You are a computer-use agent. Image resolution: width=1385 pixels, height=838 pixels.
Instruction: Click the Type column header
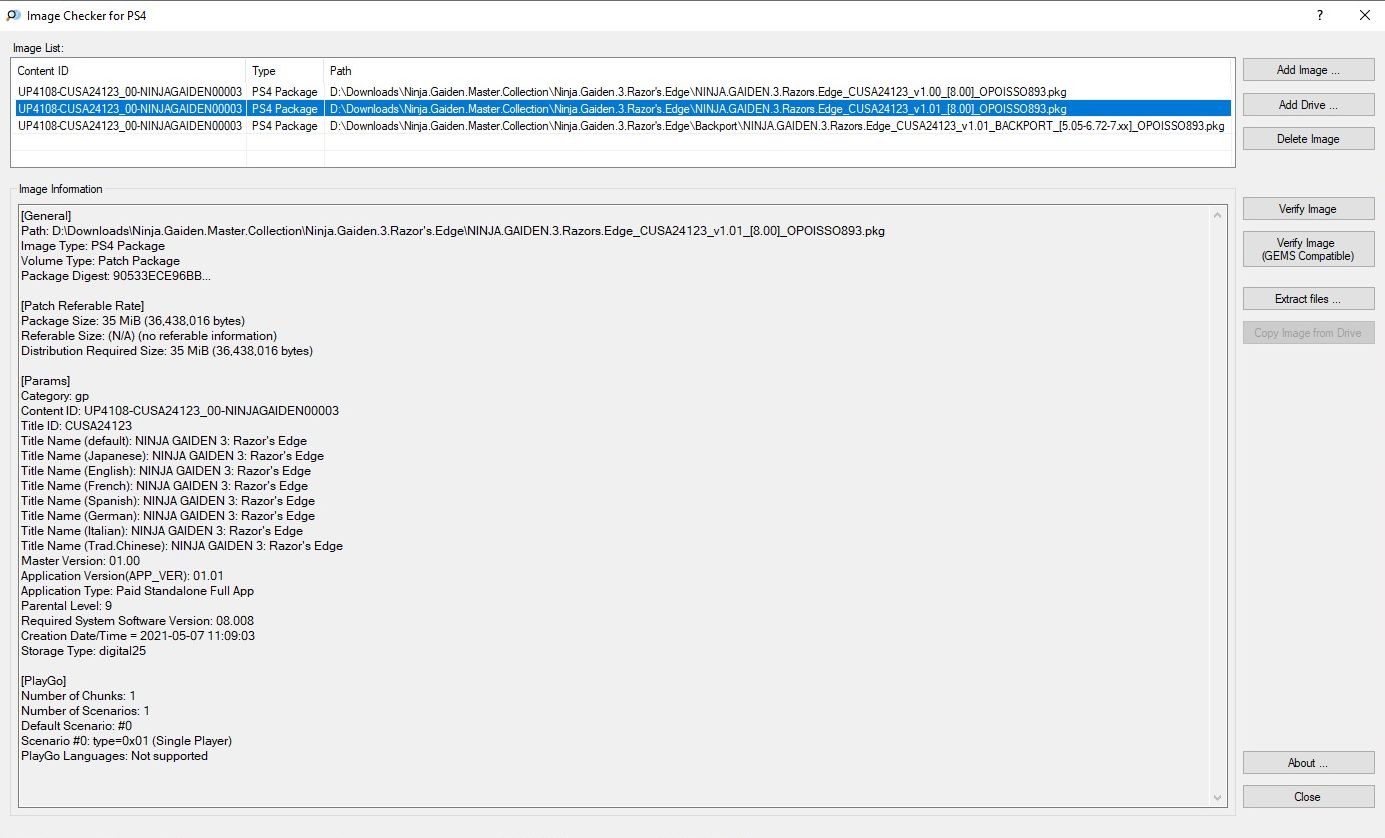(x=285, y=71)
